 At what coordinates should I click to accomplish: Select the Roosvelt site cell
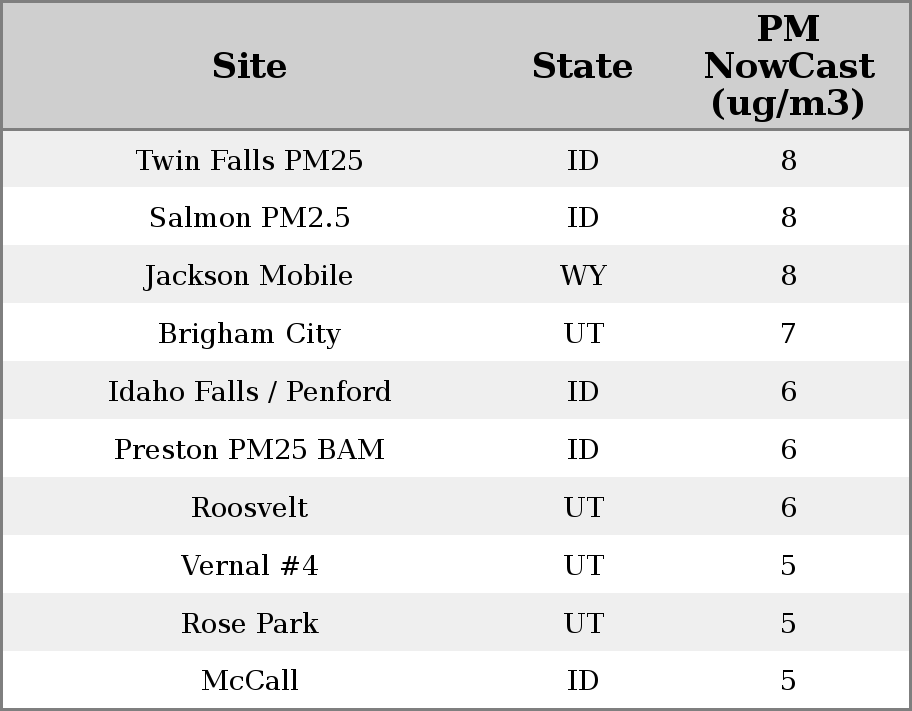tap(249, 508)
